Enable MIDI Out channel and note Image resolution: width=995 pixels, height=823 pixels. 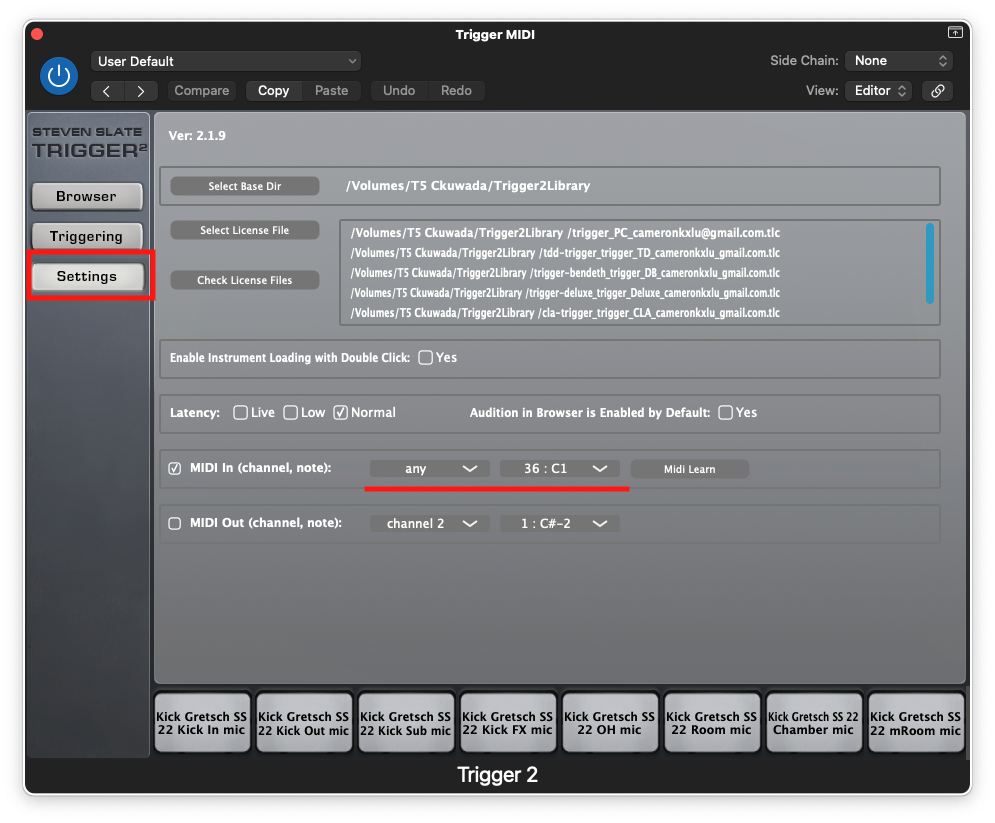(174, 523)
